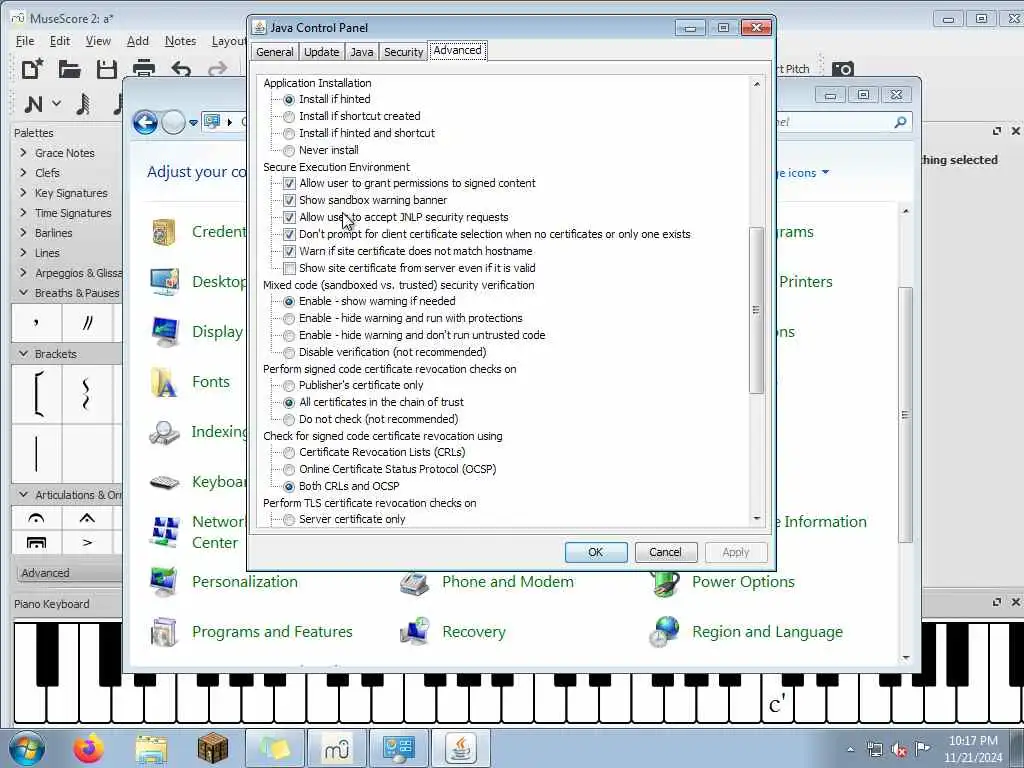Screen dimensions: 1024x768
Task: Click MuseScore taskbar button
Action: click(336, 748)
